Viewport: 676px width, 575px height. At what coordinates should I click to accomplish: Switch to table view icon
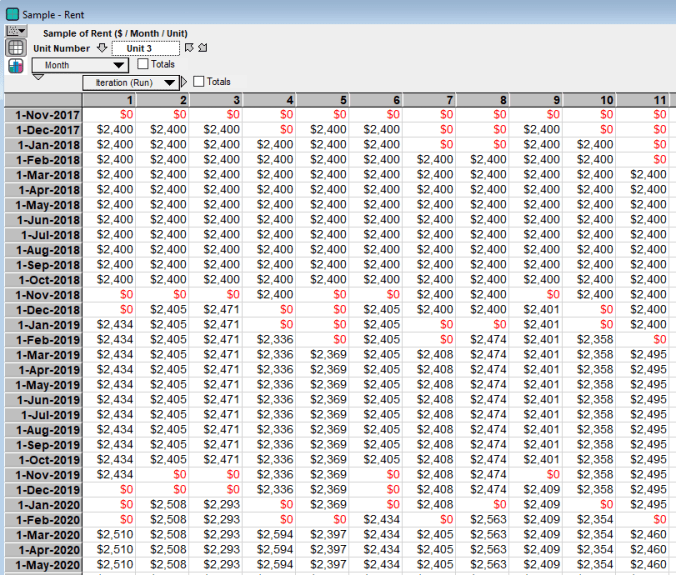point(16,47)
